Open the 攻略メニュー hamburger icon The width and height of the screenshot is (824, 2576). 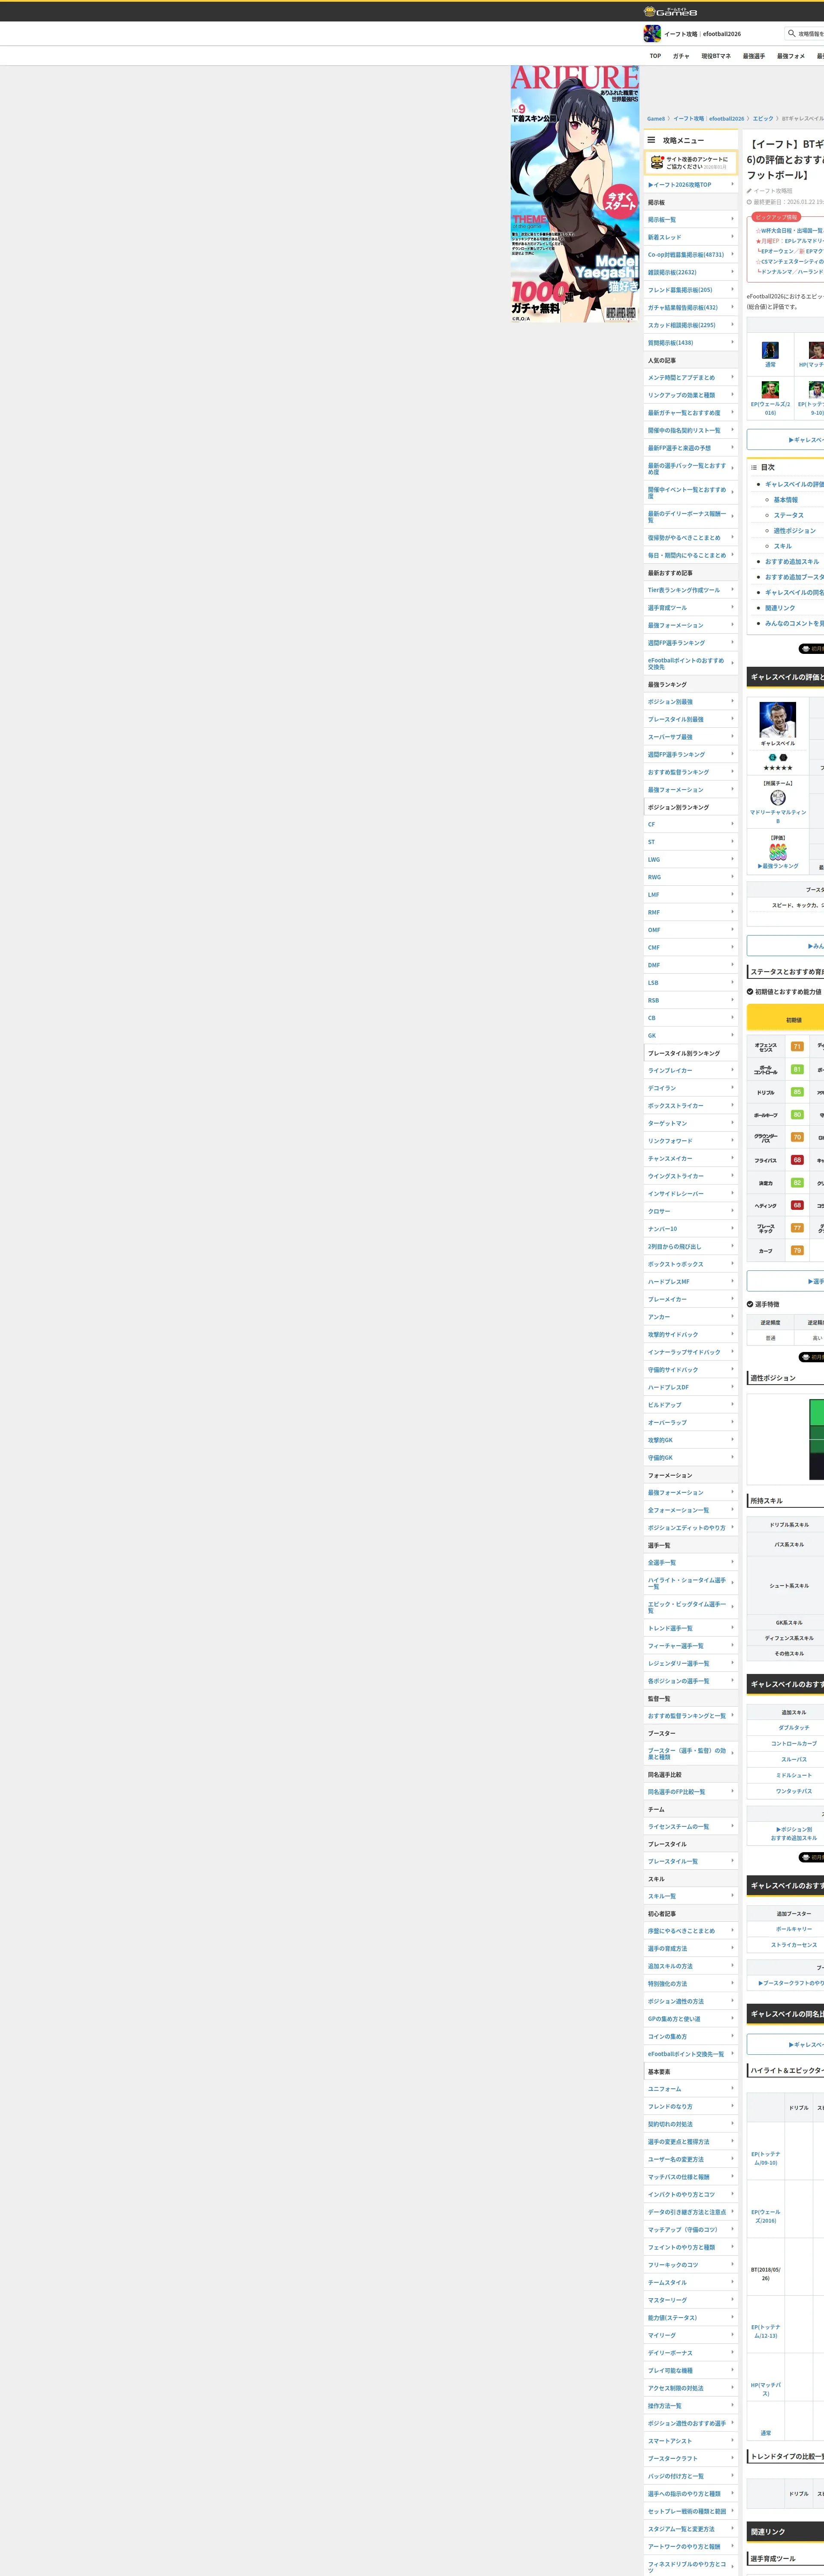tap(651, 140)
